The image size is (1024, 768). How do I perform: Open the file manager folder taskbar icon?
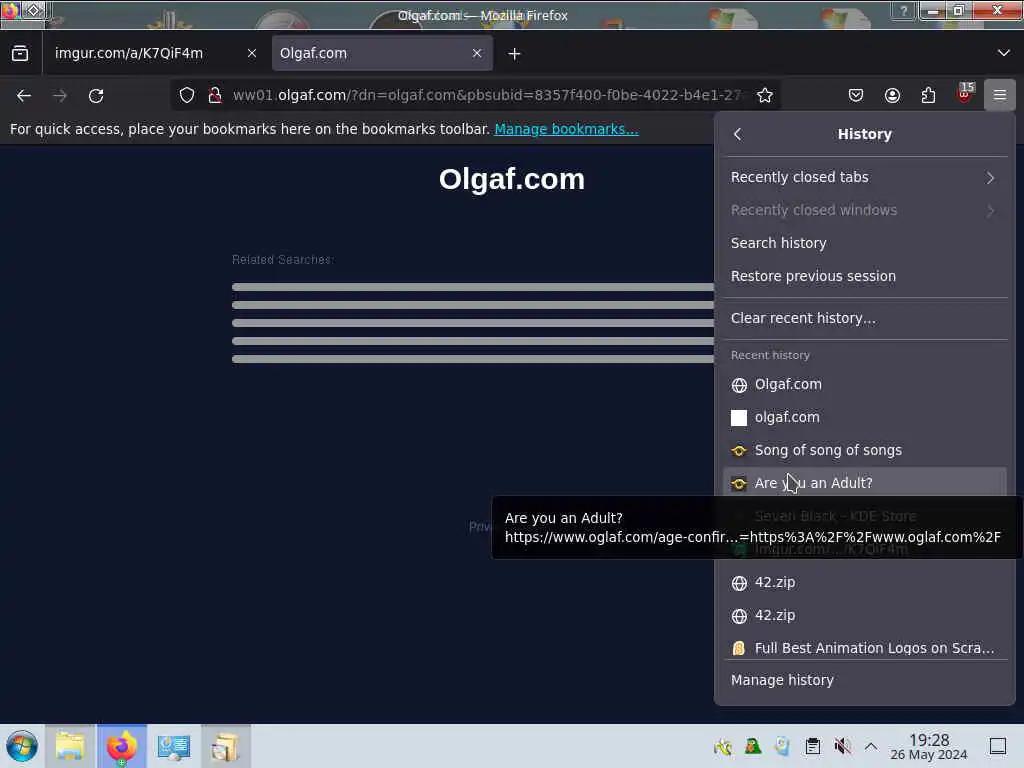click(x=70, y=746)
